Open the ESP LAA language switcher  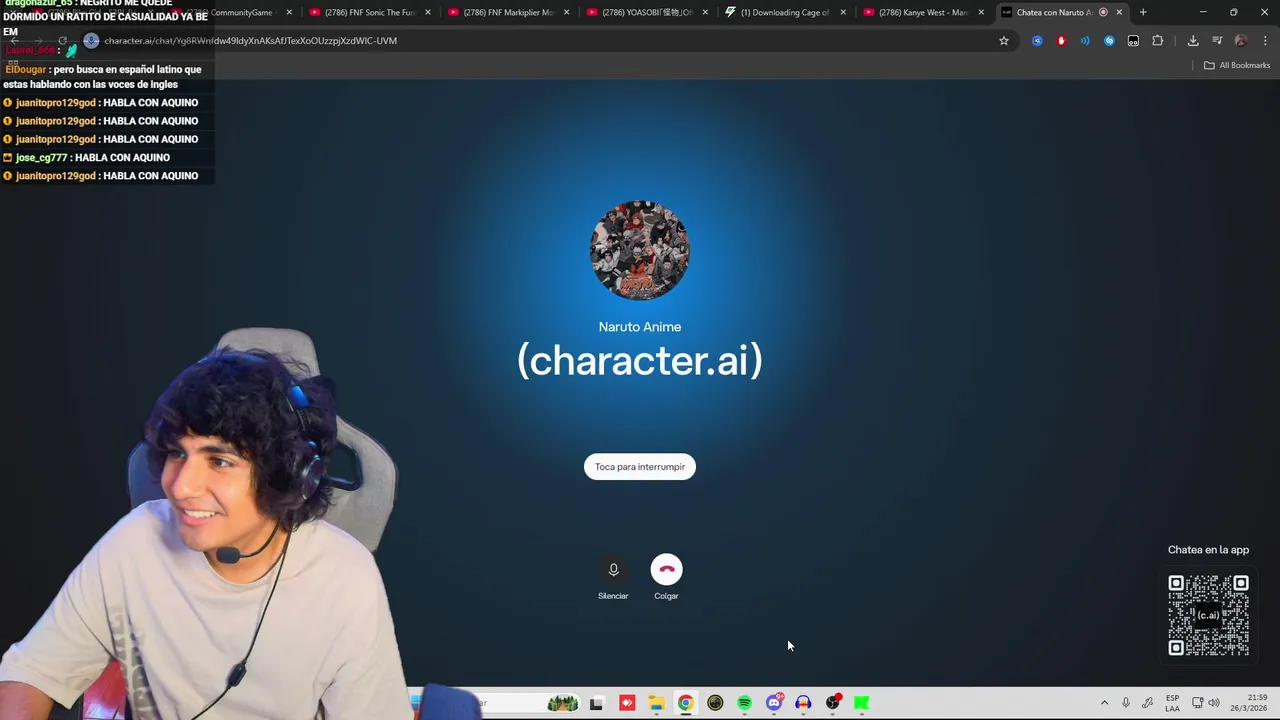tap(1172, 703)
